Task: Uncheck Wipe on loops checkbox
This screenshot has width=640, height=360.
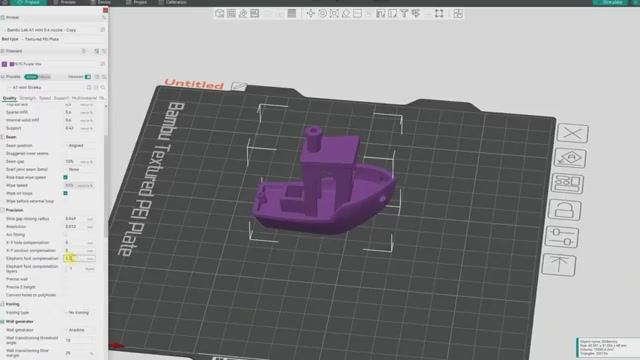Action: click(65, 193)
